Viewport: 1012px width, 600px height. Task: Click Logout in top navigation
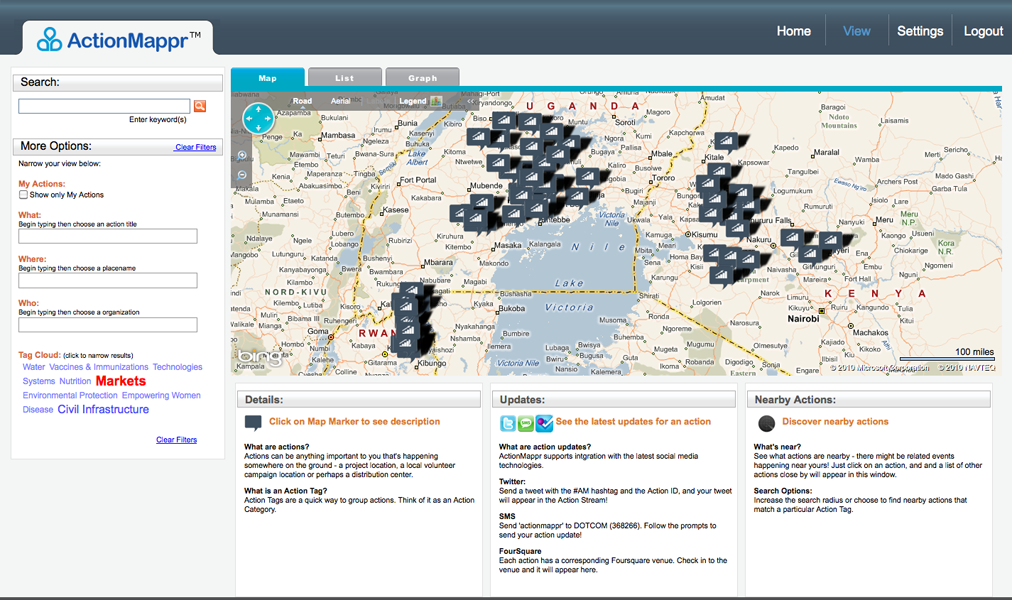point(983,31)
